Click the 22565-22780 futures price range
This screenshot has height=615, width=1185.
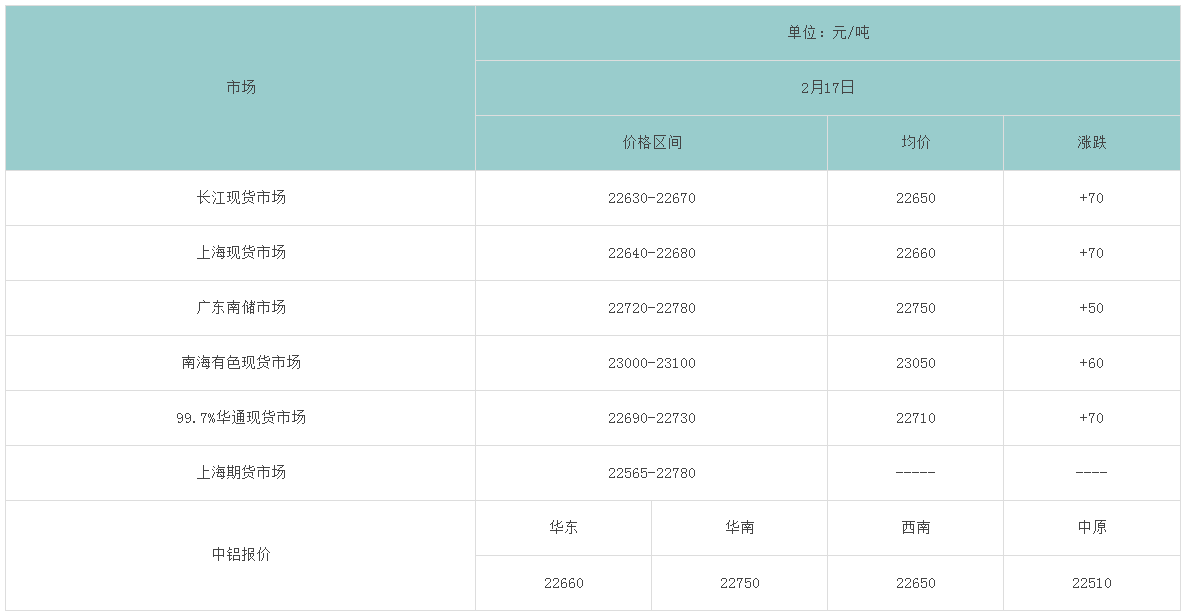click(651, 473)
